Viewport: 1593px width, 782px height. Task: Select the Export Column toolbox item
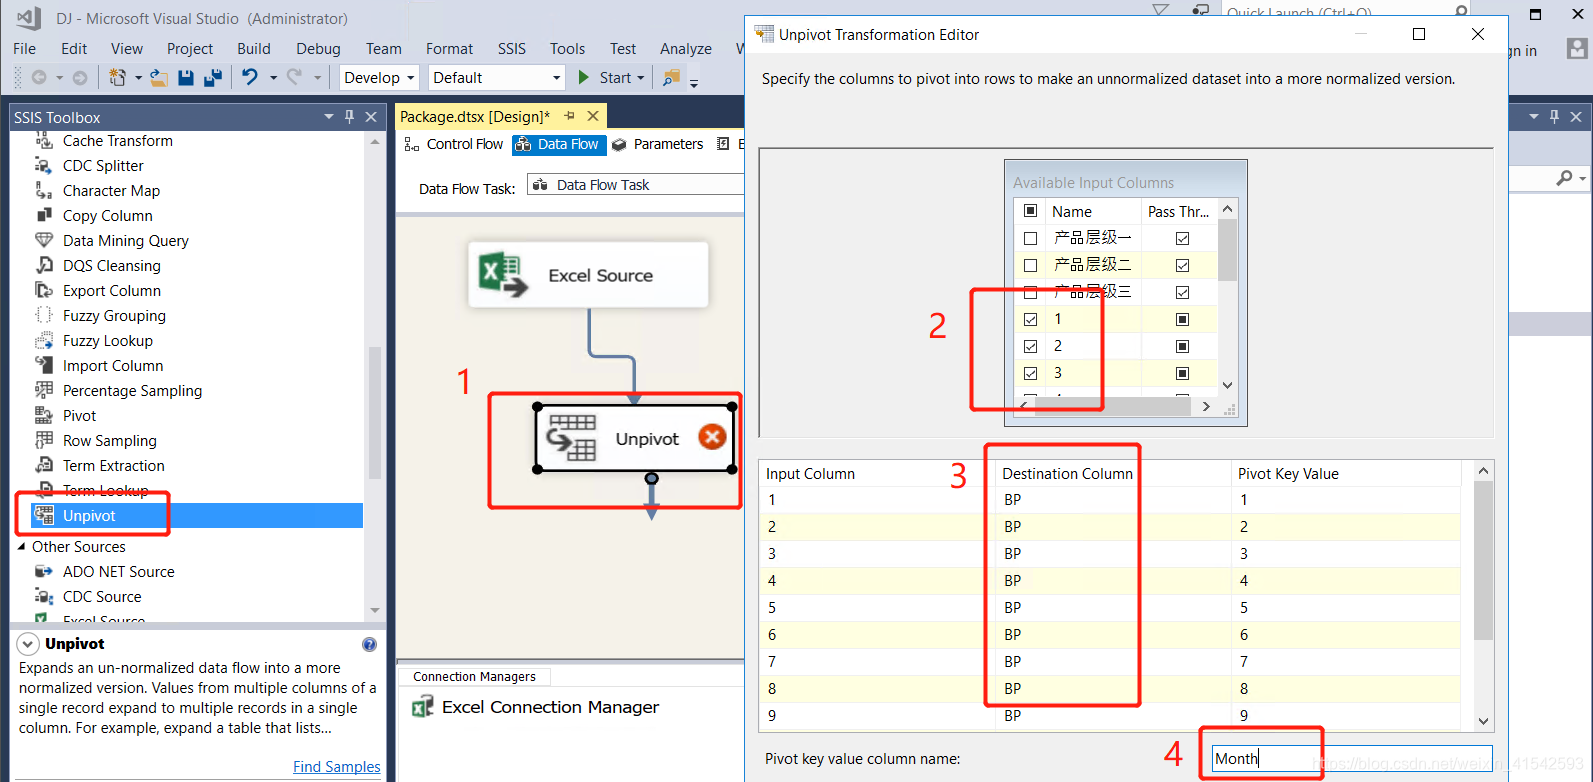[112, 290]
